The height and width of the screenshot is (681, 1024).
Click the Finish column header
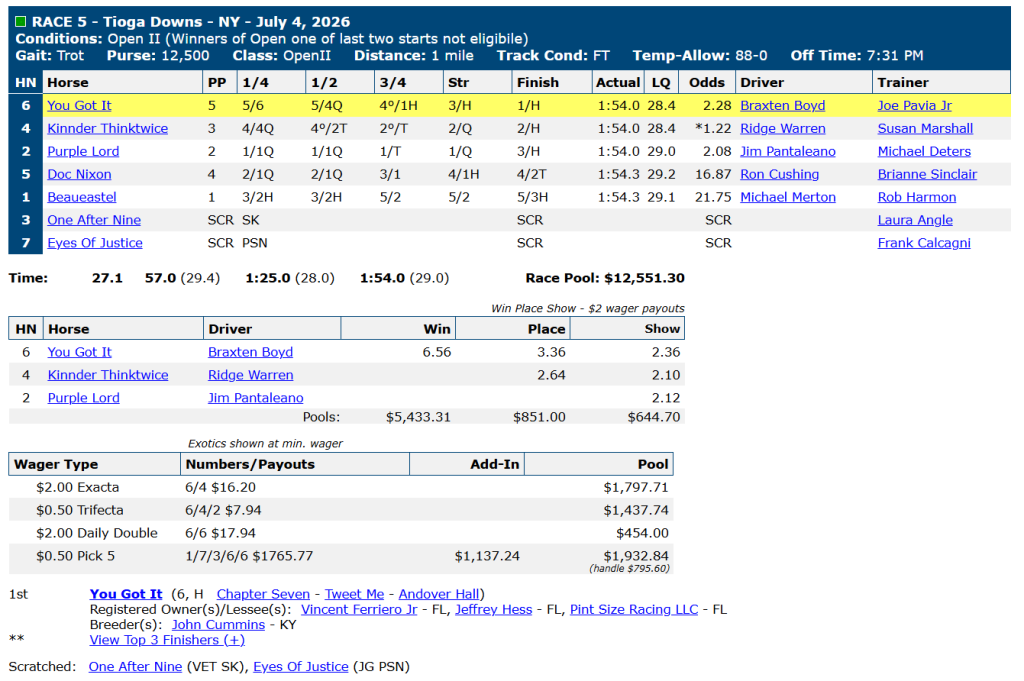click(x=551, y=82)
